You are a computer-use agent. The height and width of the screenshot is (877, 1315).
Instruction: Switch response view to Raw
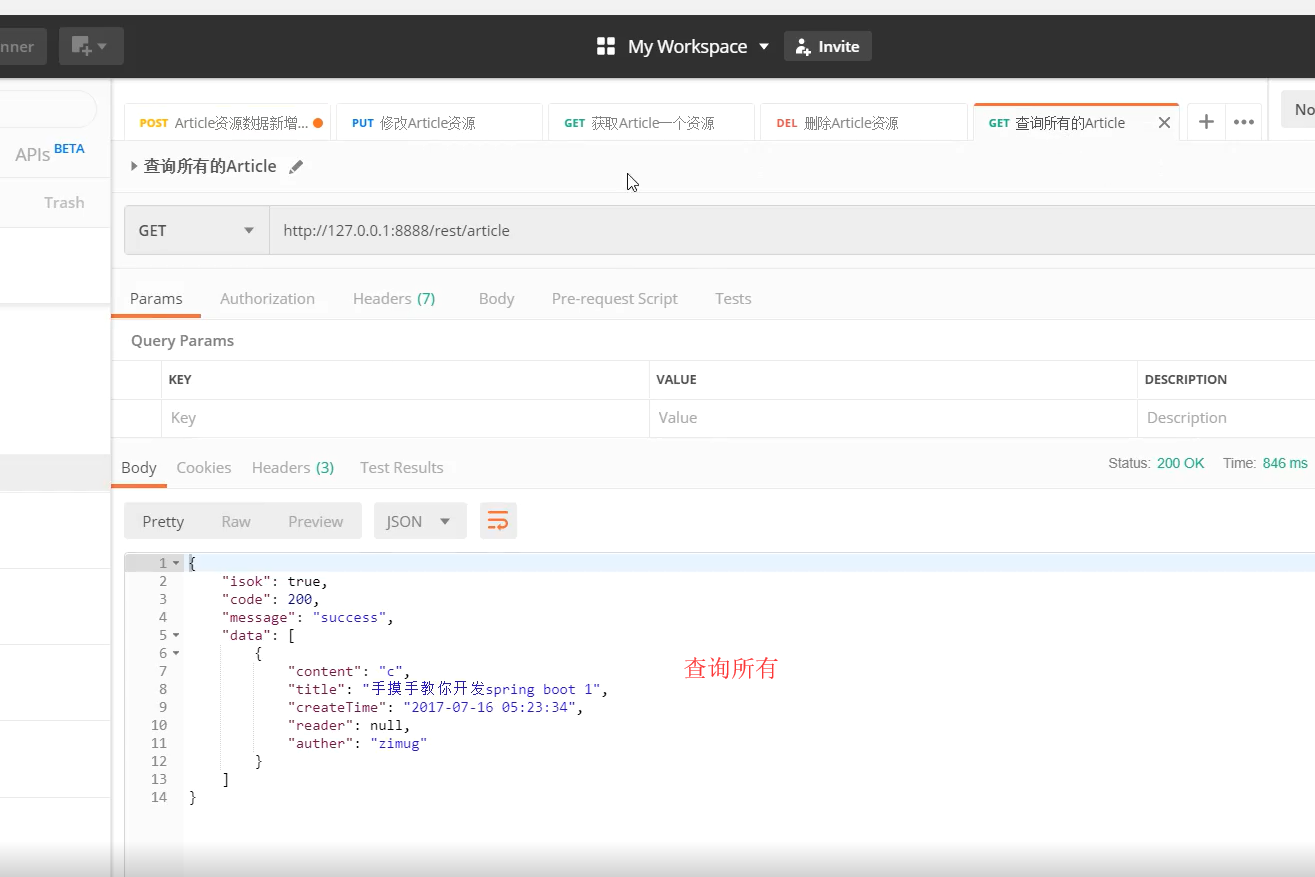[236, 521]
